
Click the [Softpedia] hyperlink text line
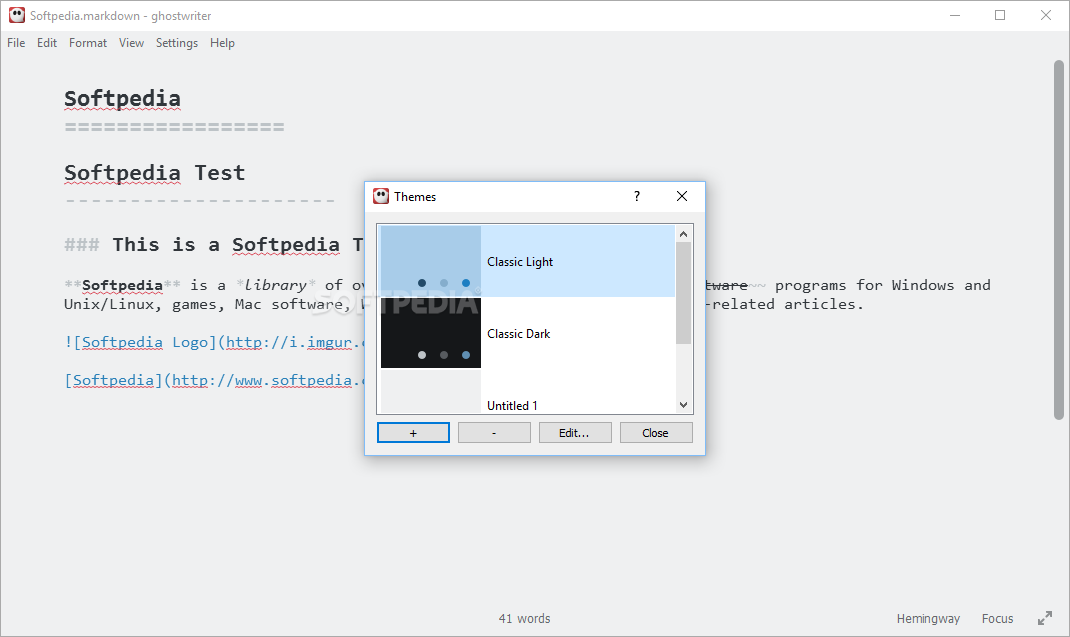click(215, 380)
